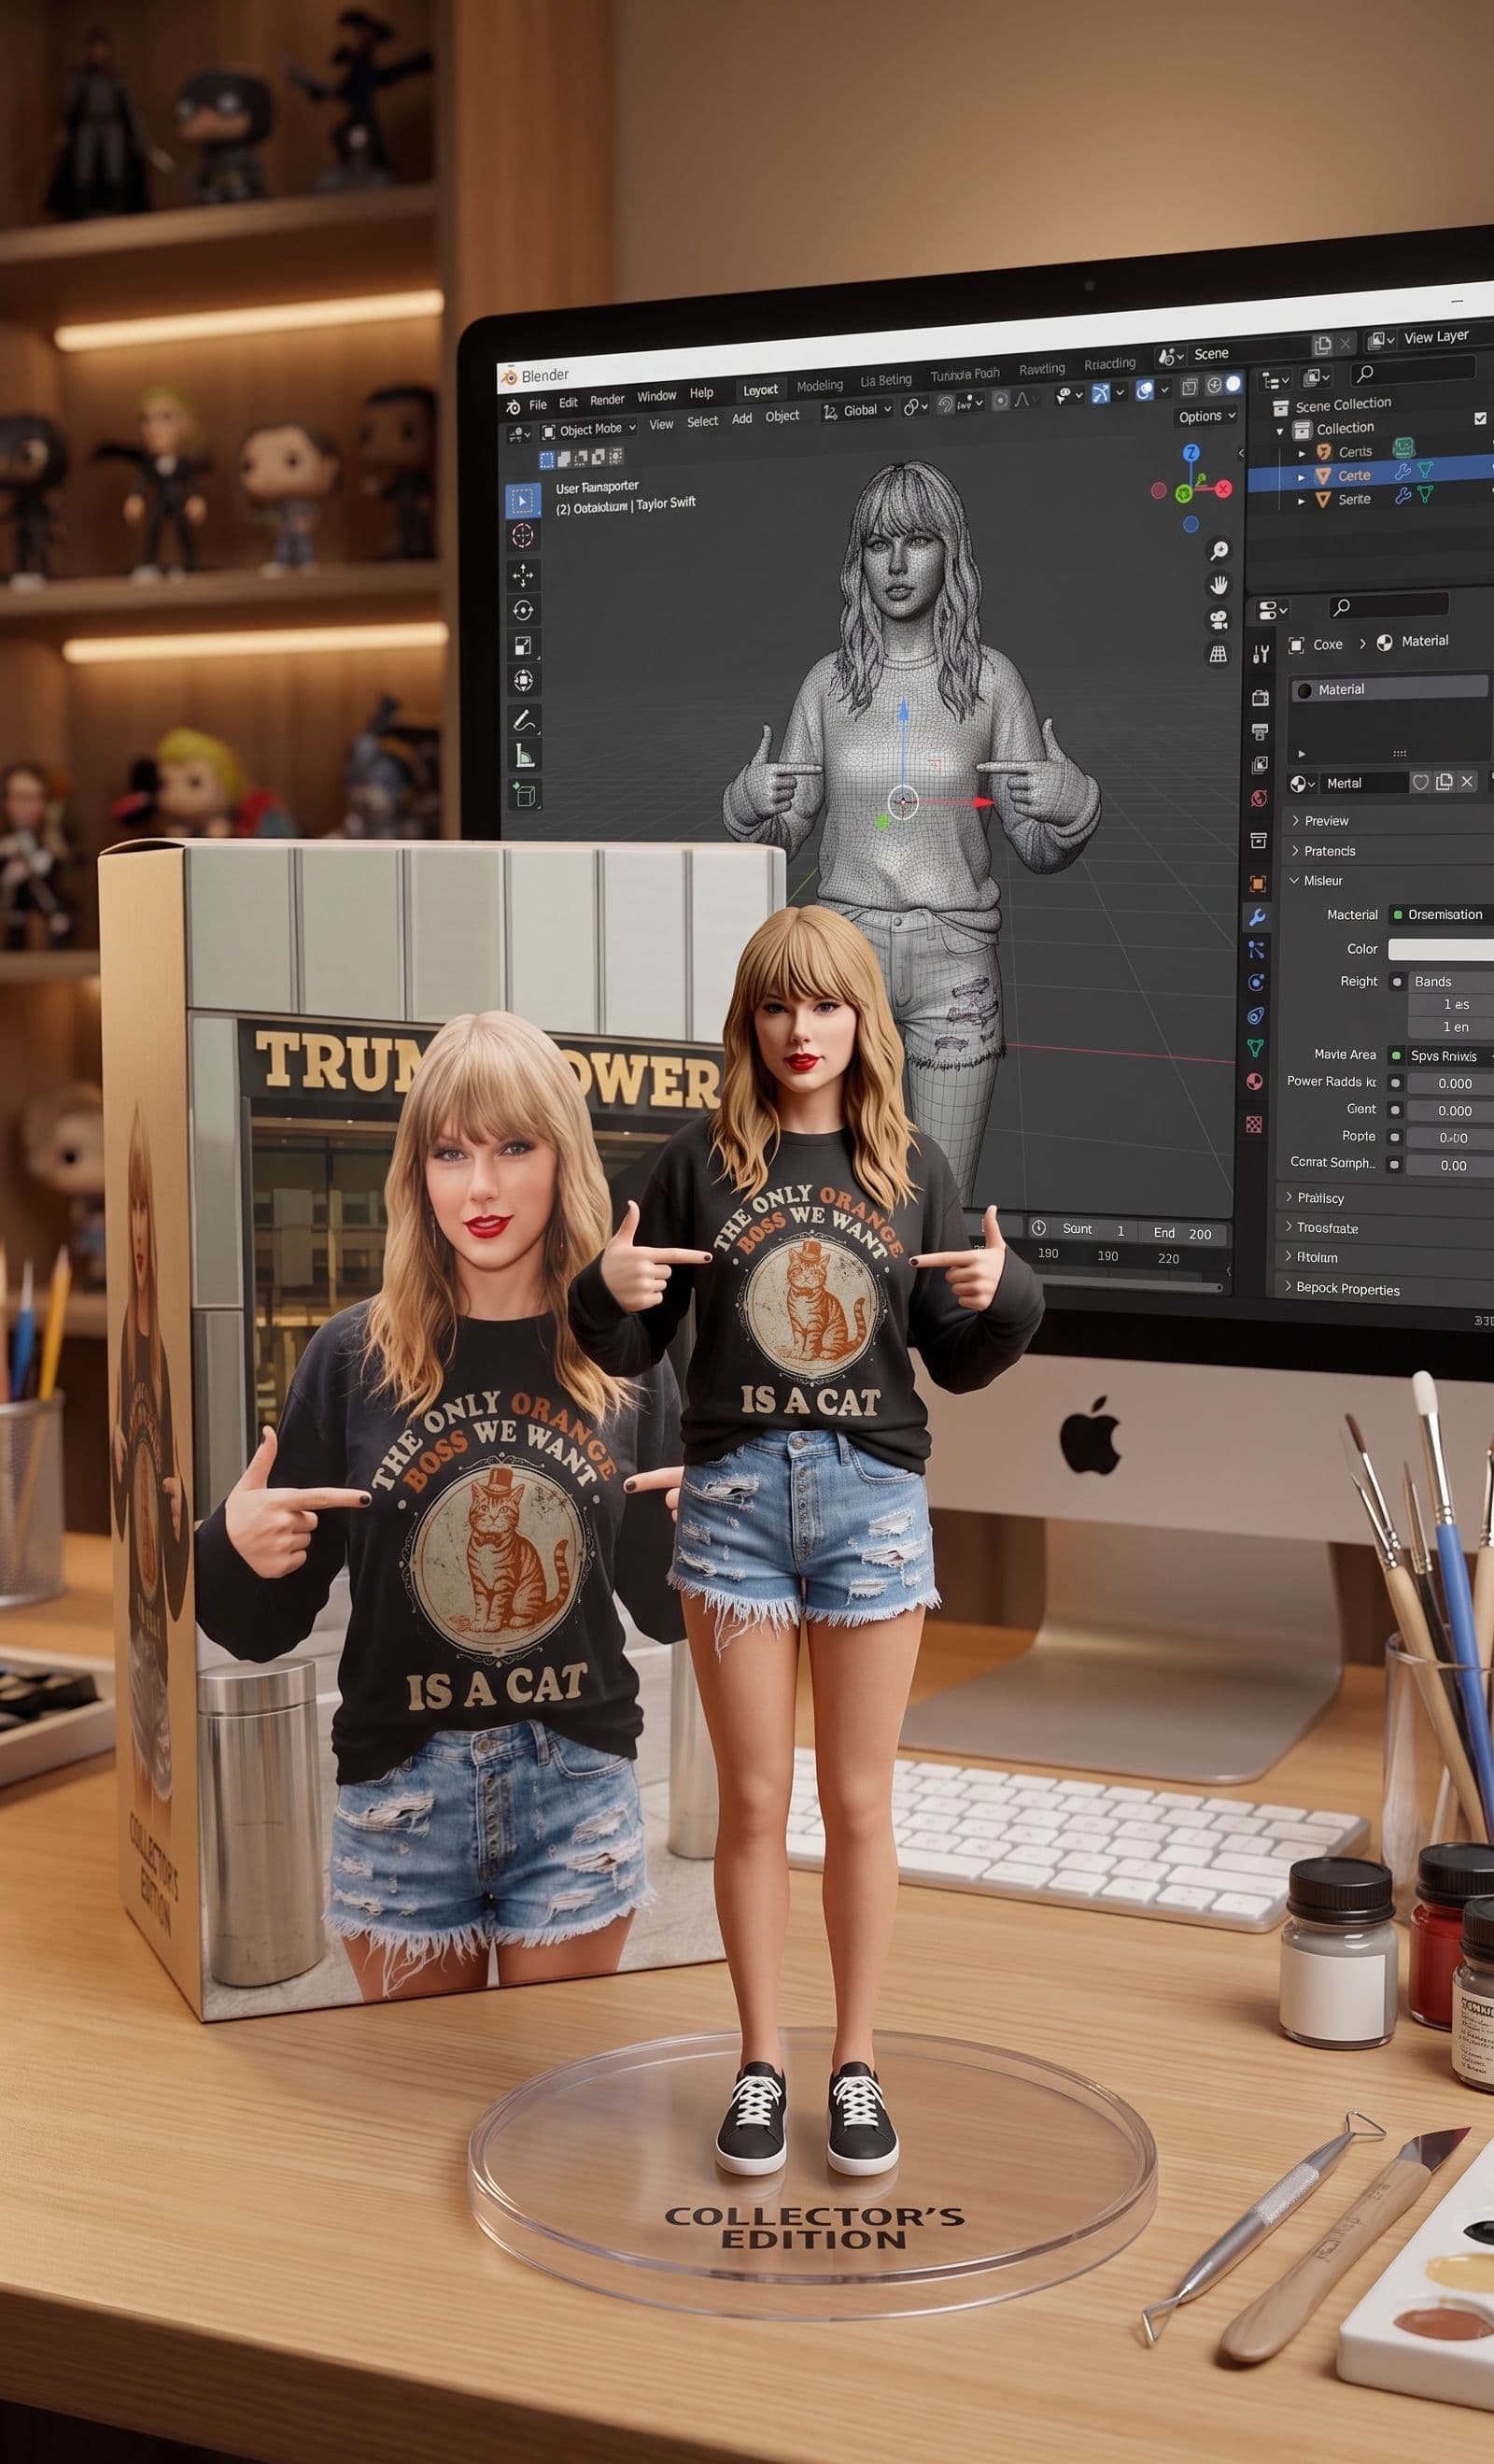Viewport: 1494px width, 2464px height.
Task: Toggle the green dot beside Orsemisation
Action: click(x=1398, y=914)
